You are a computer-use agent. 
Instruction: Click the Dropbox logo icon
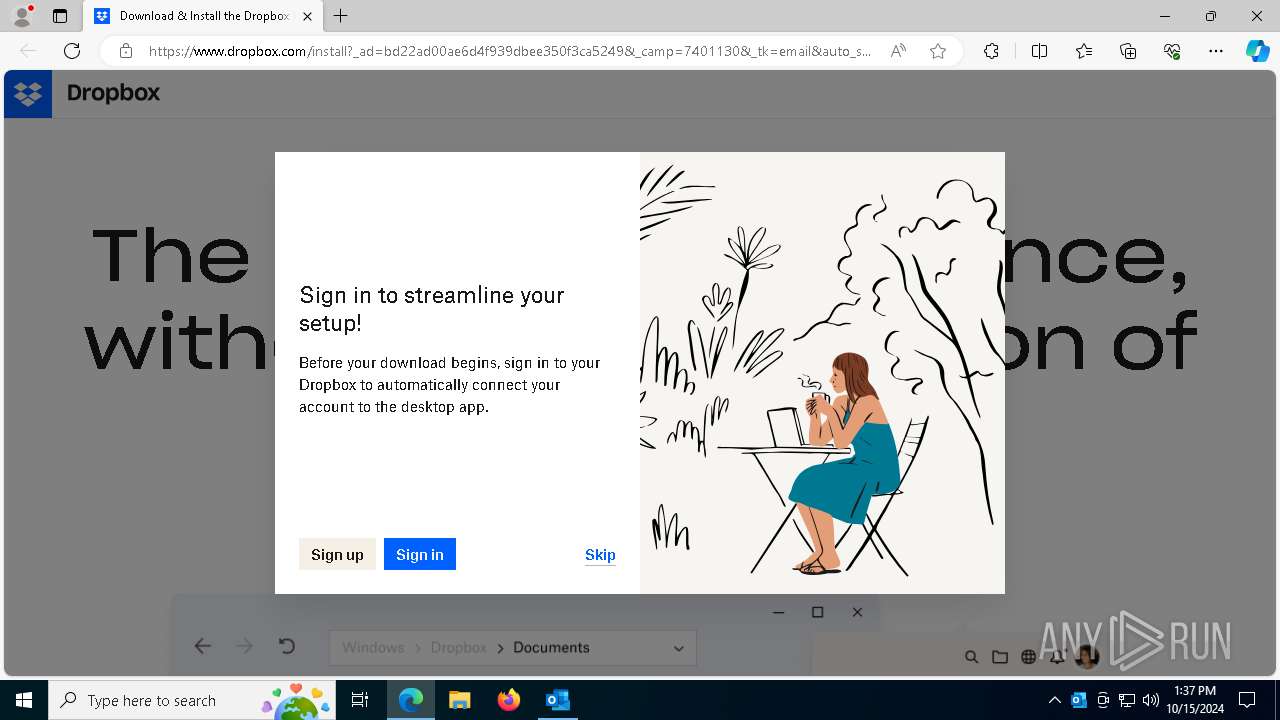tap(28, 94)
